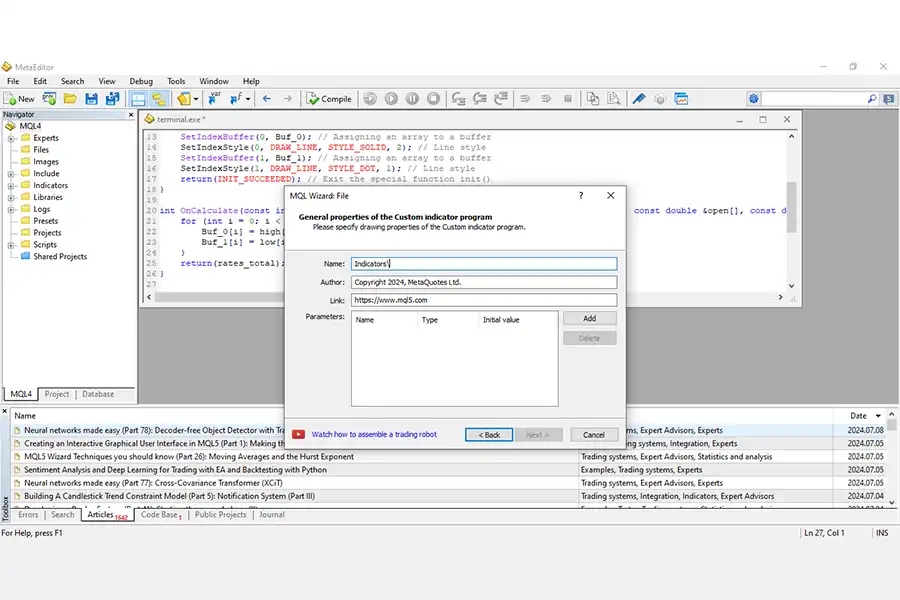Click the chart window toolbar icon
The height and width of the screenshot is (600, 900).
681,99
